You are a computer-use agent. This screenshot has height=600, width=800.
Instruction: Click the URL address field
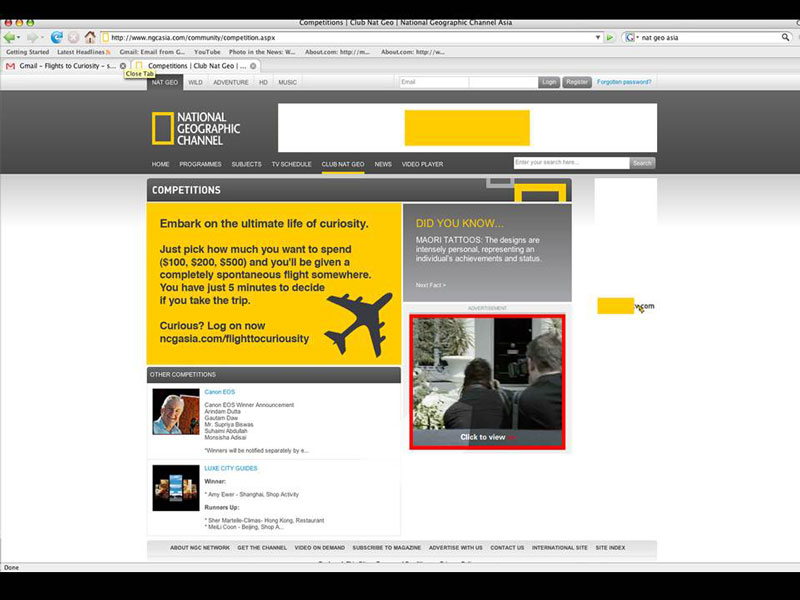point(352,37)
